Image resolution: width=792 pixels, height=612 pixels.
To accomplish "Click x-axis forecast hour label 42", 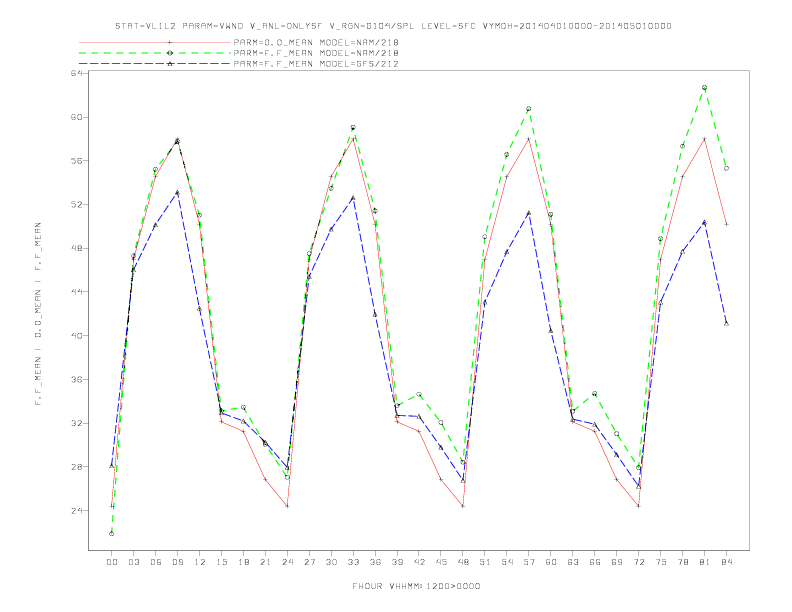I will coord(419,562).
